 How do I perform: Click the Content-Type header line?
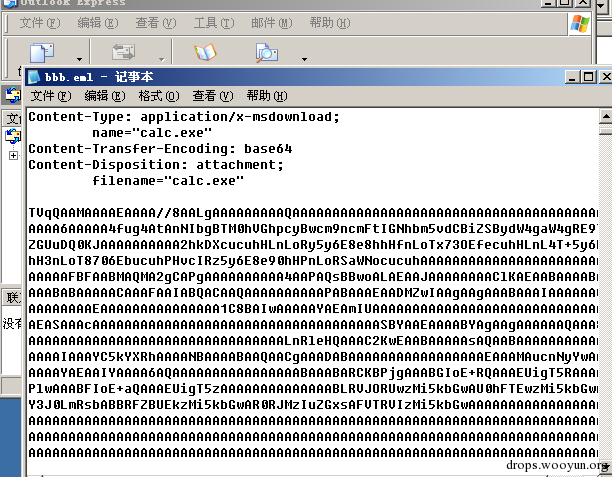click(x=184, y=117)
